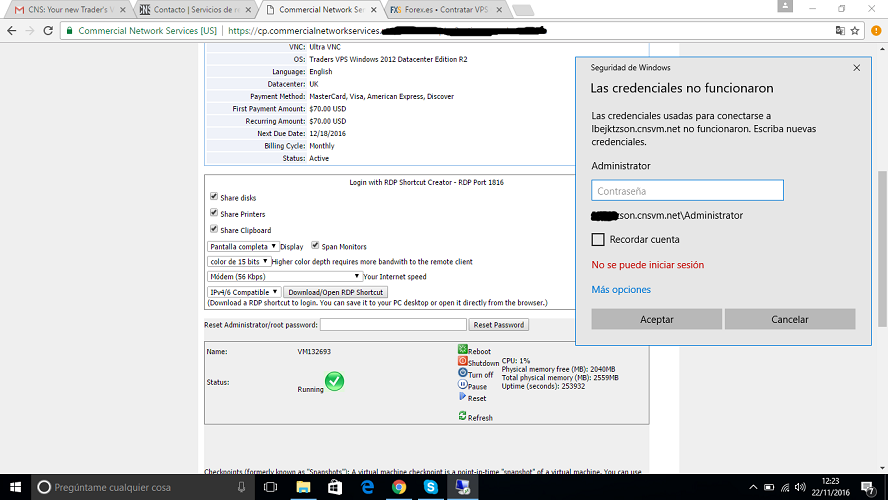Open the Pantalla completa display dropdown
The image size is (888, 500).
pyautogui.click(x=243, y=246)
